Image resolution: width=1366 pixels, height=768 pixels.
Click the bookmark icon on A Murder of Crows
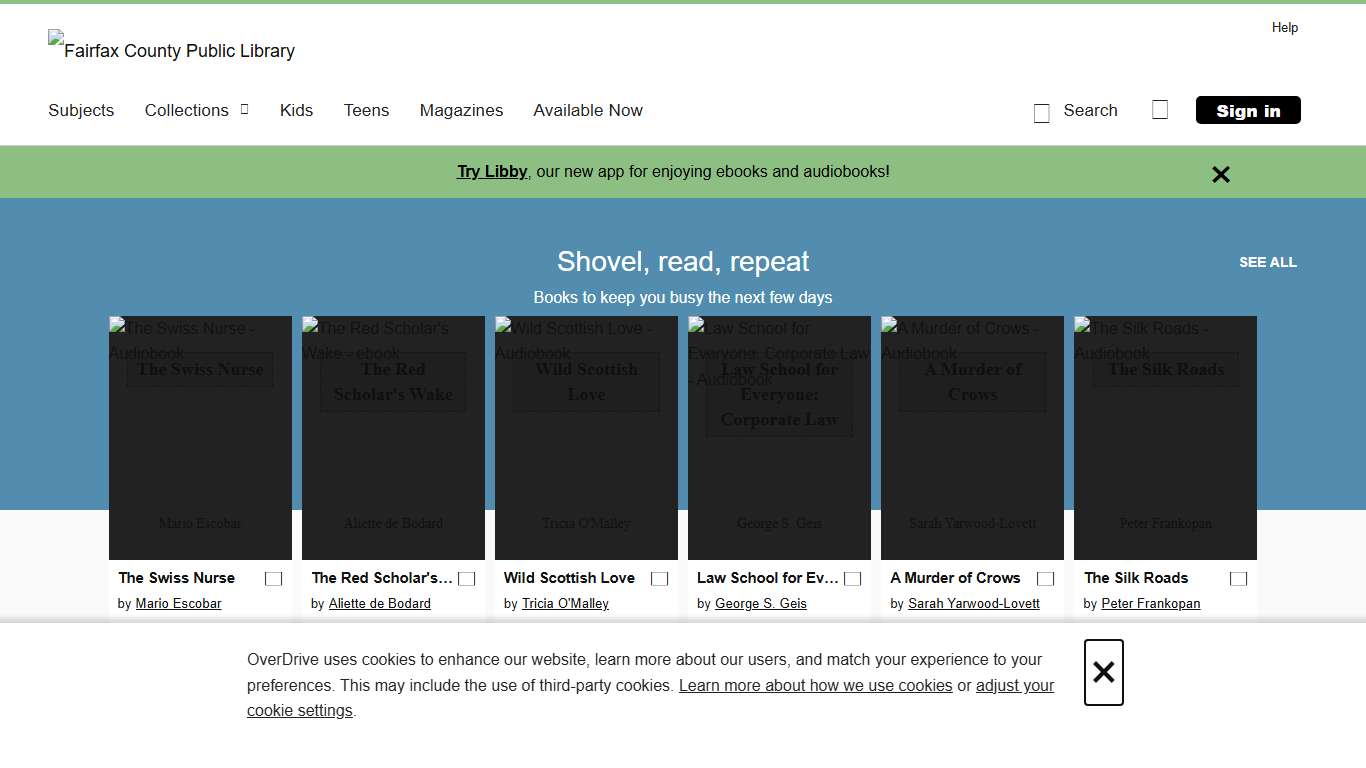pos(1045,578)
